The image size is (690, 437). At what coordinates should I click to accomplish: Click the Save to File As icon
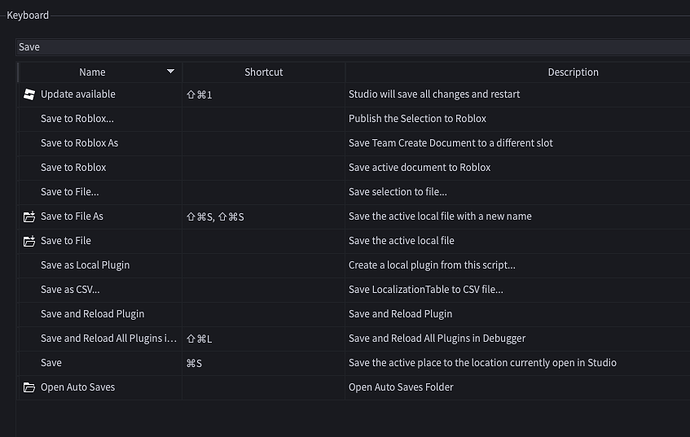pos(29,216)
